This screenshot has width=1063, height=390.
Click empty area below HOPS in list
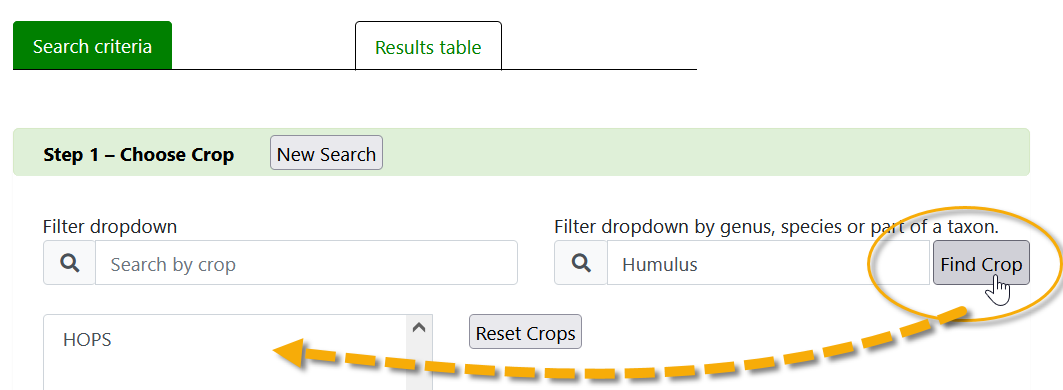[x=224, y=373]
